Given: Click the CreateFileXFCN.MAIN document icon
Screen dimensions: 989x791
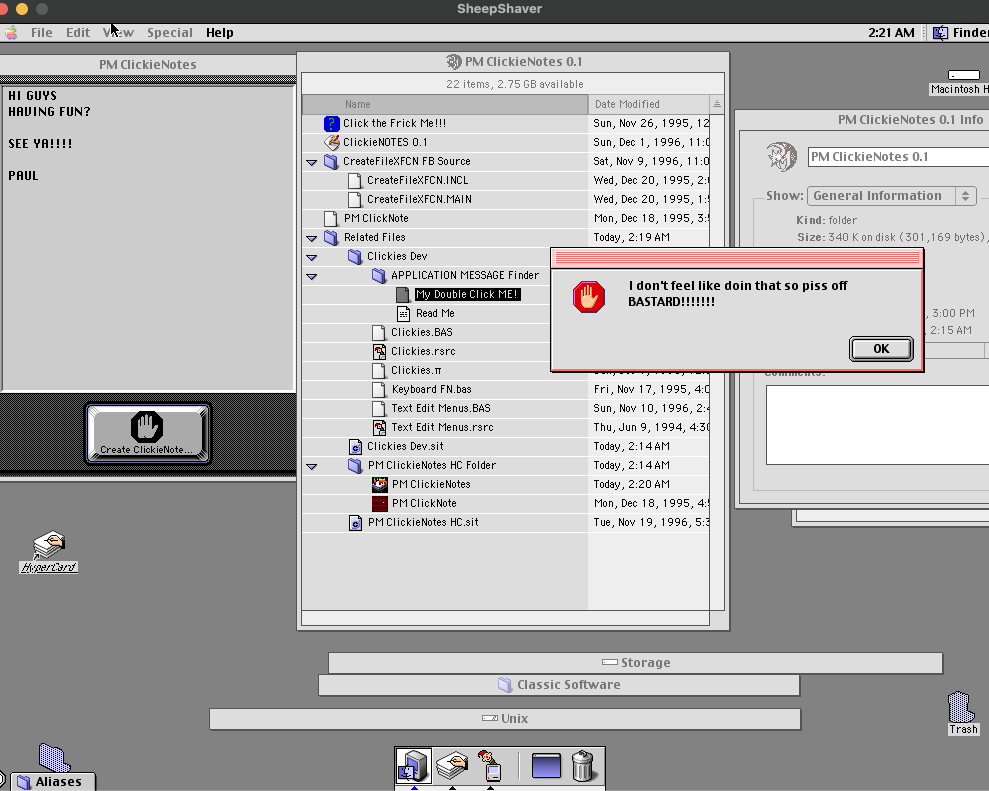Looking at the screenshot, I should pos(355,199).
